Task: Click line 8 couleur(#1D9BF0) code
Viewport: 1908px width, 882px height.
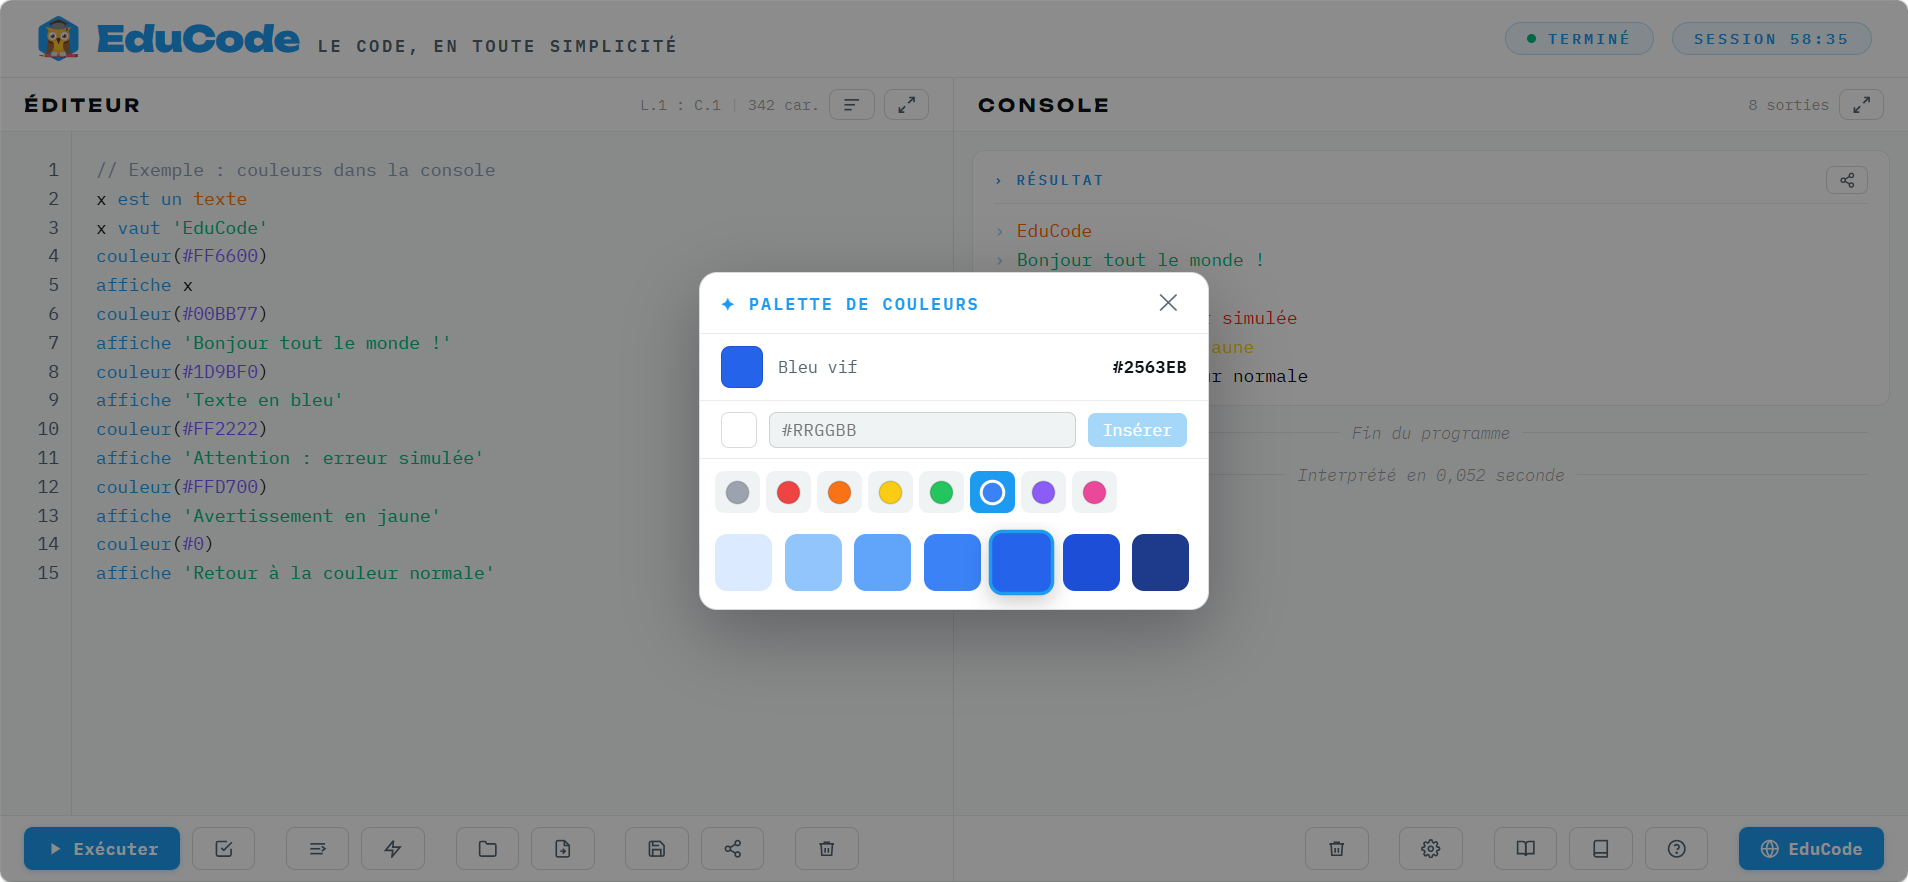Action: click(182, 372)
